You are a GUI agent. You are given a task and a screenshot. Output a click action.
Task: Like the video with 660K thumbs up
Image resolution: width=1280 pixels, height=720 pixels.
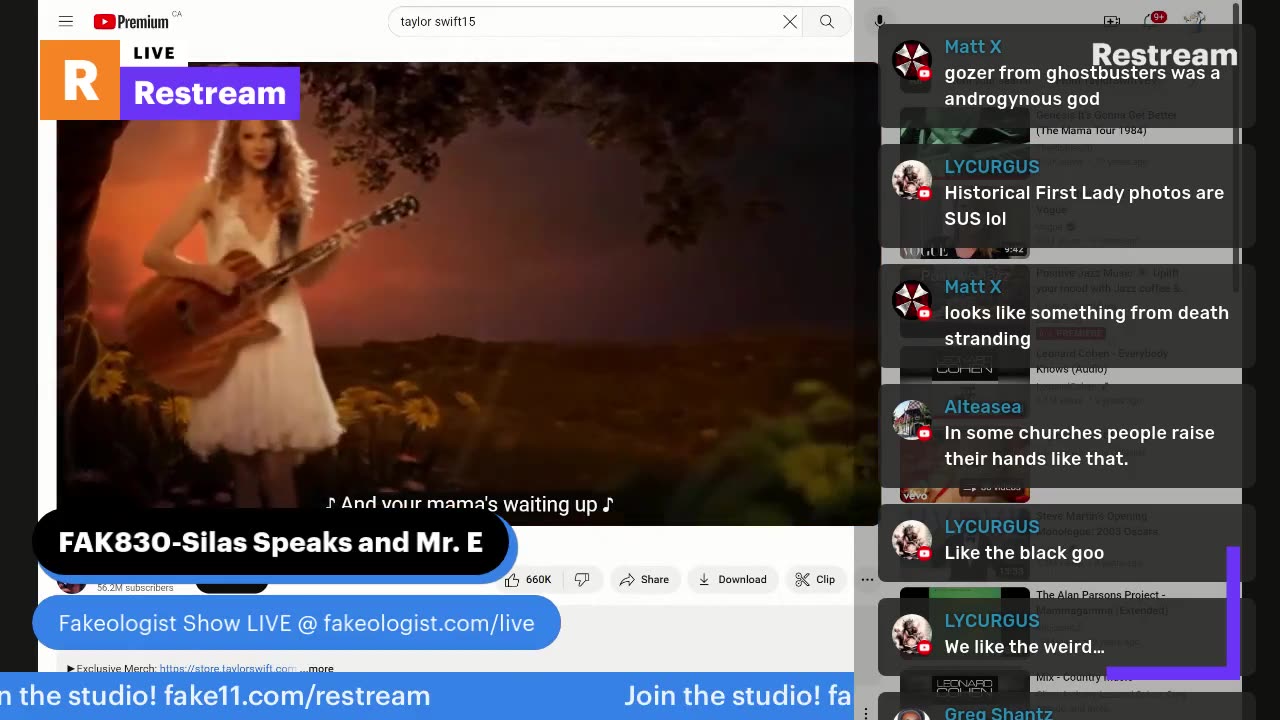pyautogui.click(x=530, y=579)
